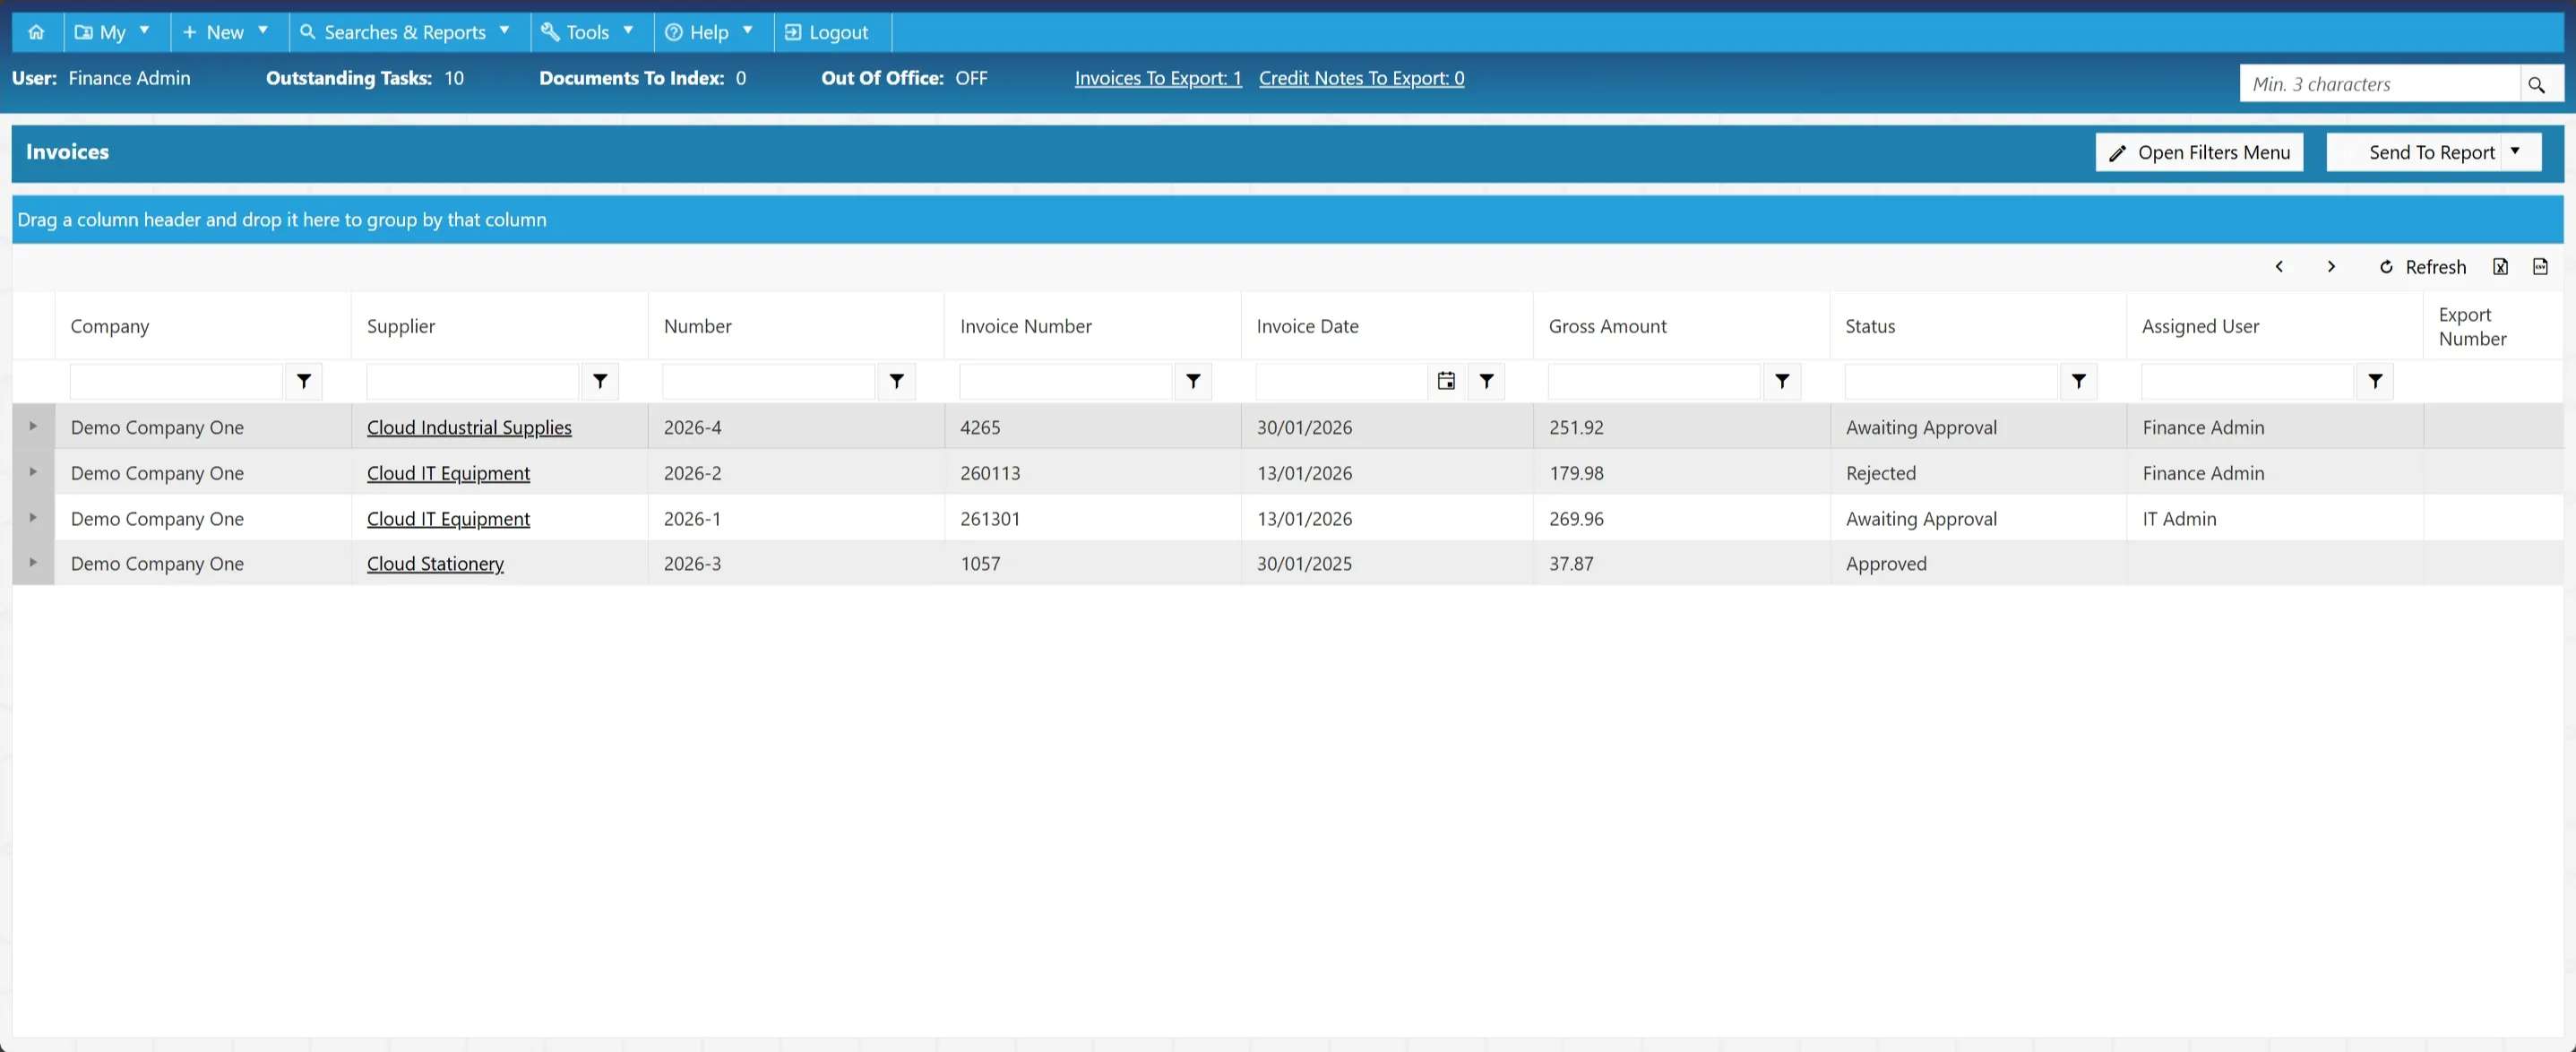Screen dimensions: 2576x1052
Task: Sort by Assigned User column header
Action: (x=2200, y=326)
